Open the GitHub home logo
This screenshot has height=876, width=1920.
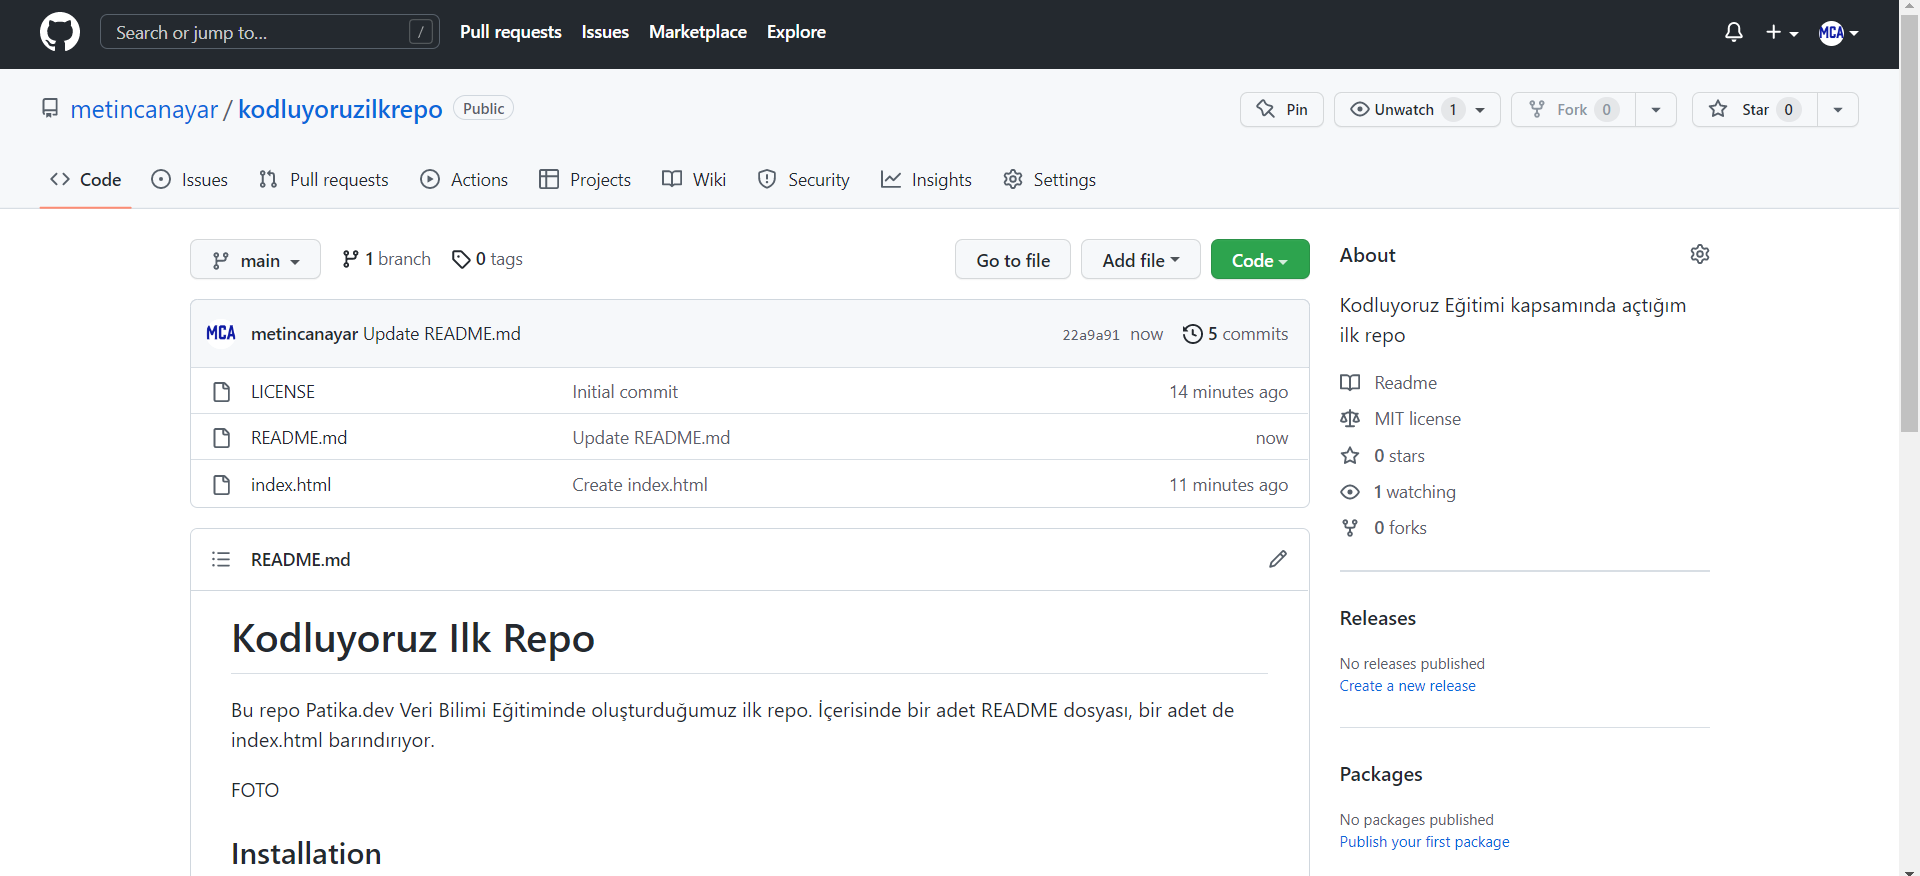(60, 32)
